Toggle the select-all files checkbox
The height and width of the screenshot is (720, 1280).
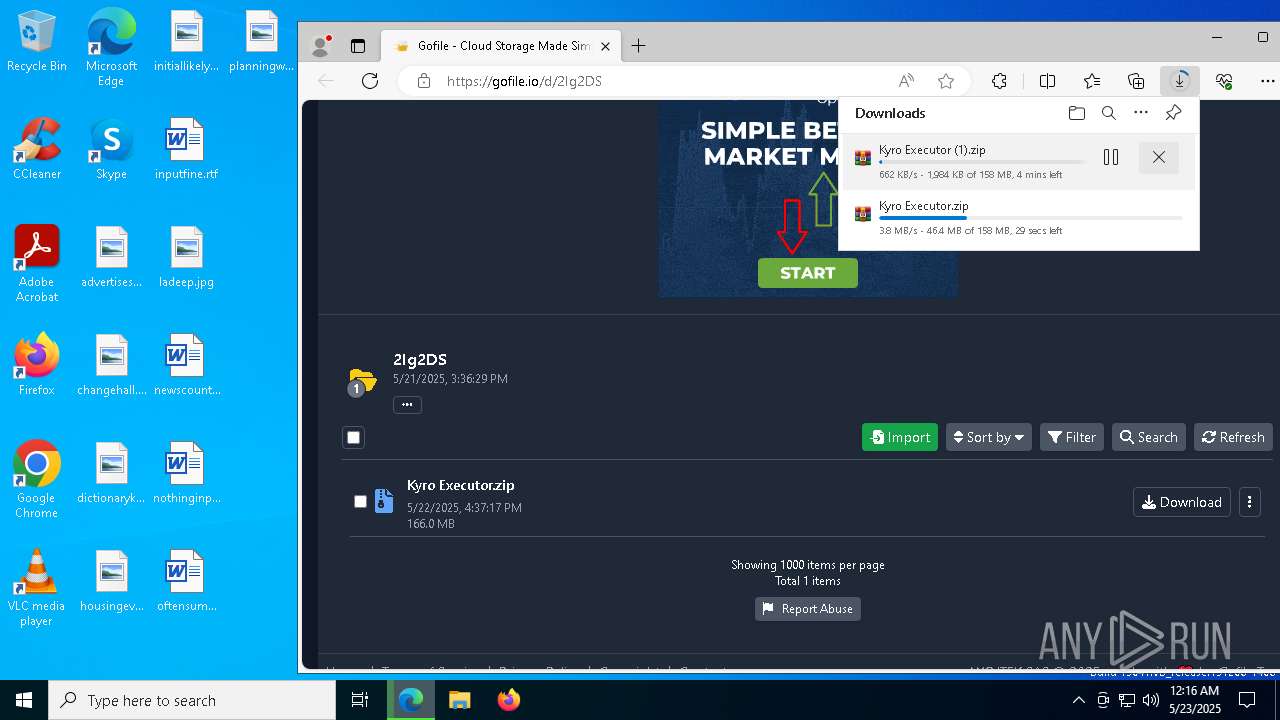click(x=353, y=437)
